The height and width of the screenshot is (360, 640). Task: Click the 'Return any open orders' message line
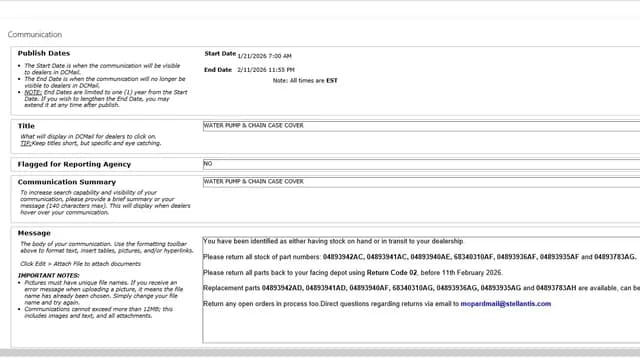[x=377, y=304]
